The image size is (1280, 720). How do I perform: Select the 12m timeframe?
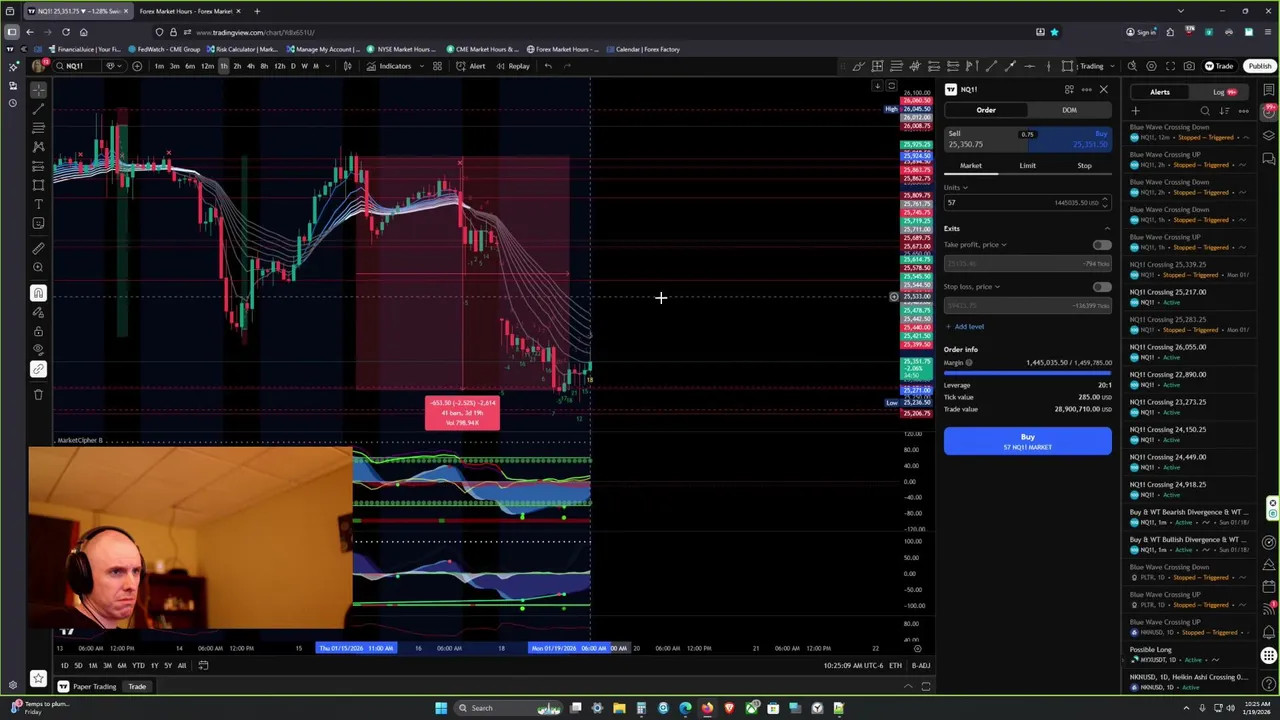click(207, 66)
